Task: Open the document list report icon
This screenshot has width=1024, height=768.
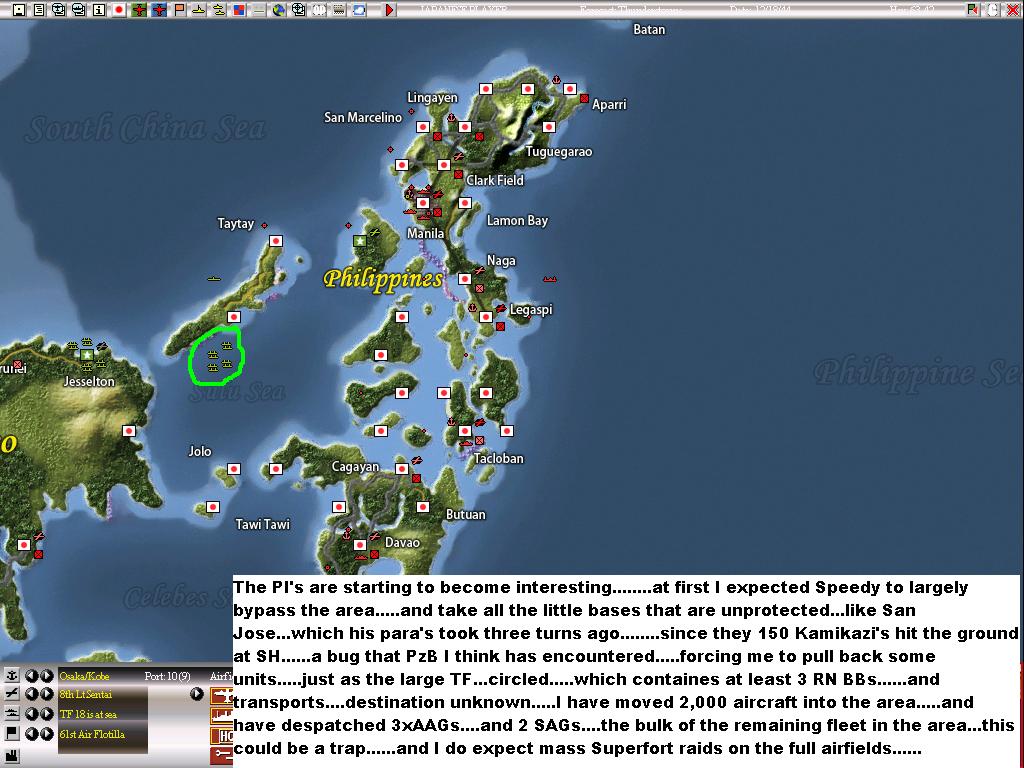Action: [39, 10]
